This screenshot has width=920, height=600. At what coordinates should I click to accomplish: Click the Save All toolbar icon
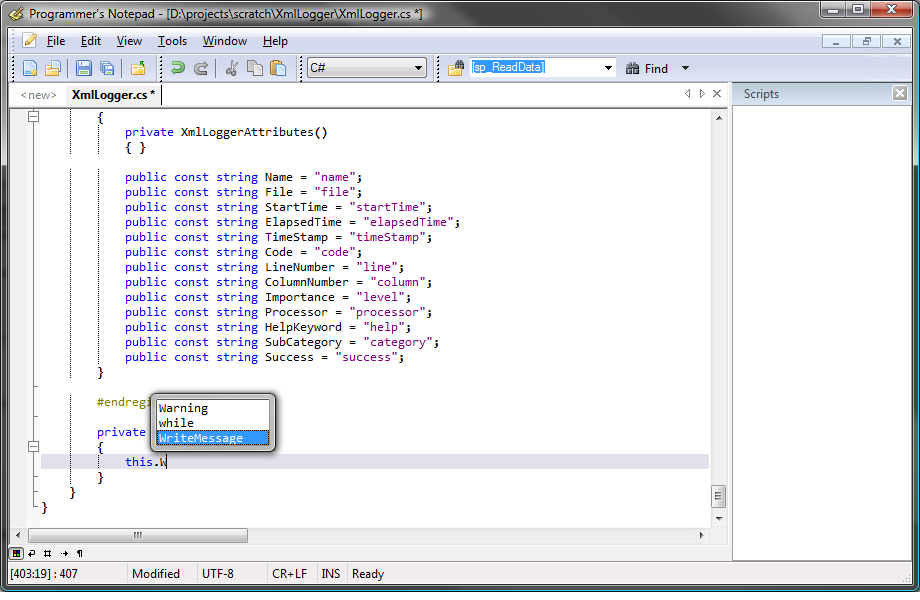pyautogui.click(x=106, y=68)
